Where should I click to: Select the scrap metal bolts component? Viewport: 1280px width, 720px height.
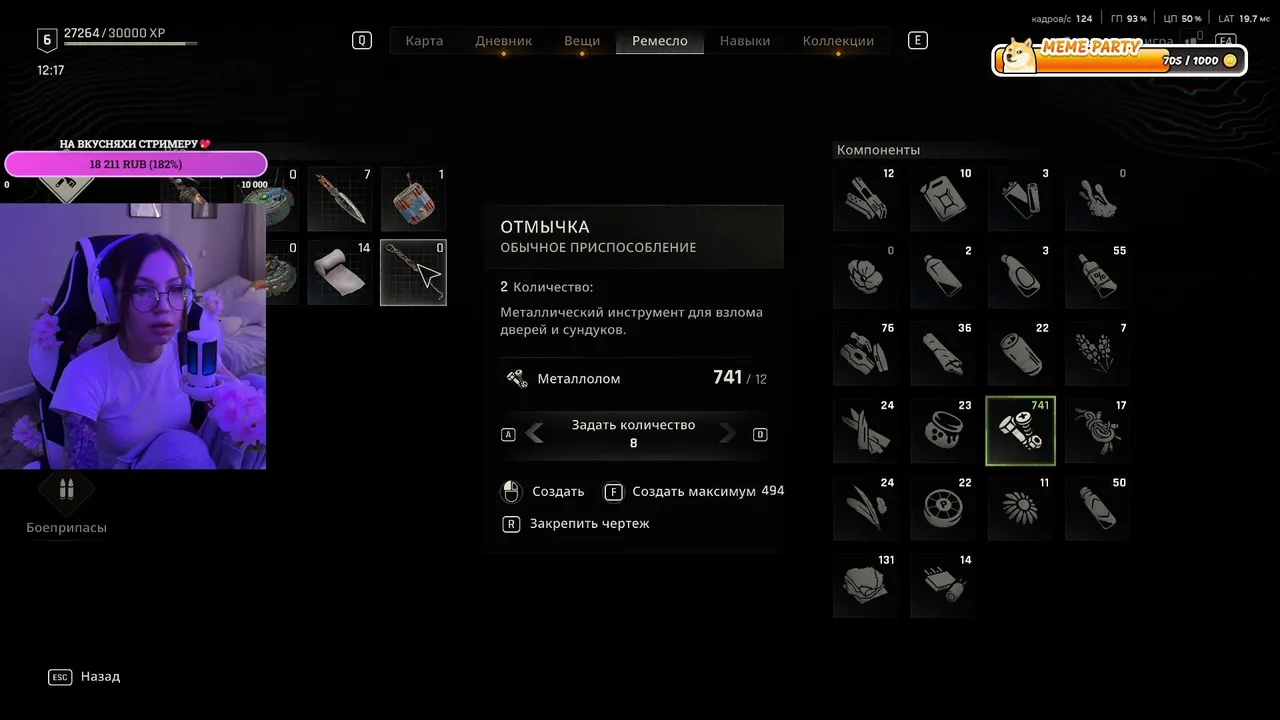point(1020,431)
